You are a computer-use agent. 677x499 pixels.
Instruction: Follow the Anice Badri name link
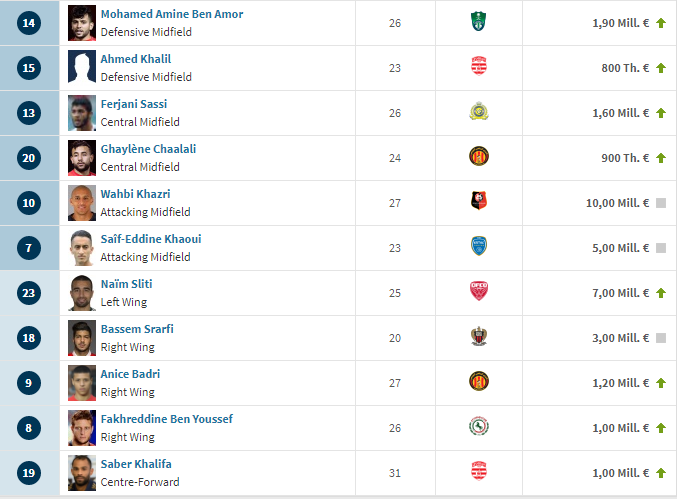click(130, 374)
